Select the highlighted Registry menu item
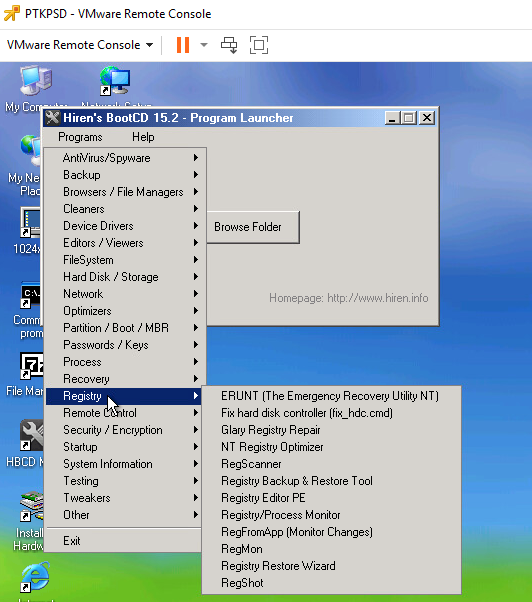The image size is (532, 602). pos(124,396)
